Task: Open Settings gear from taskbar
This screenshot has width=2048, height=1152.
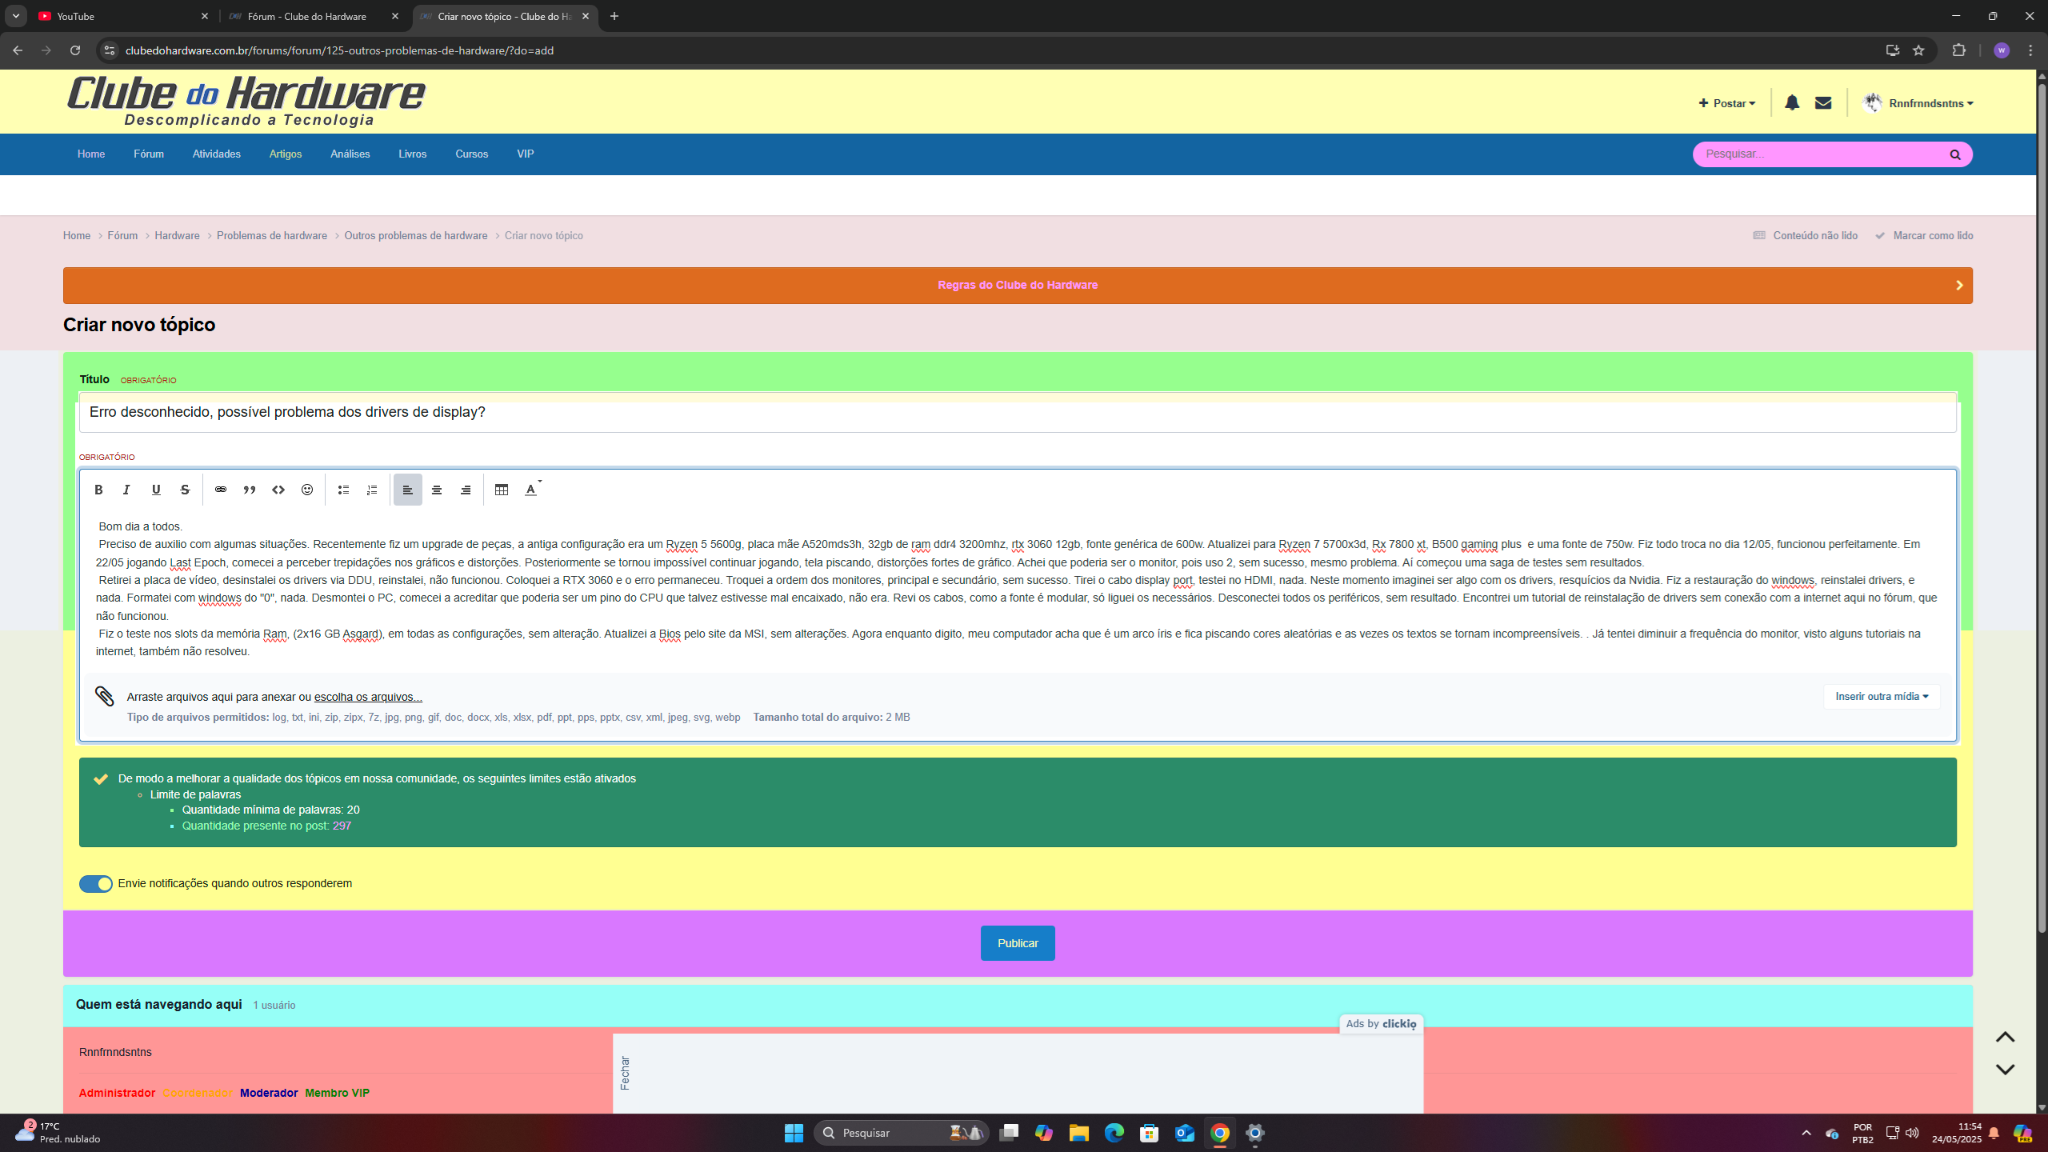Action: tap(1254, 1133)
